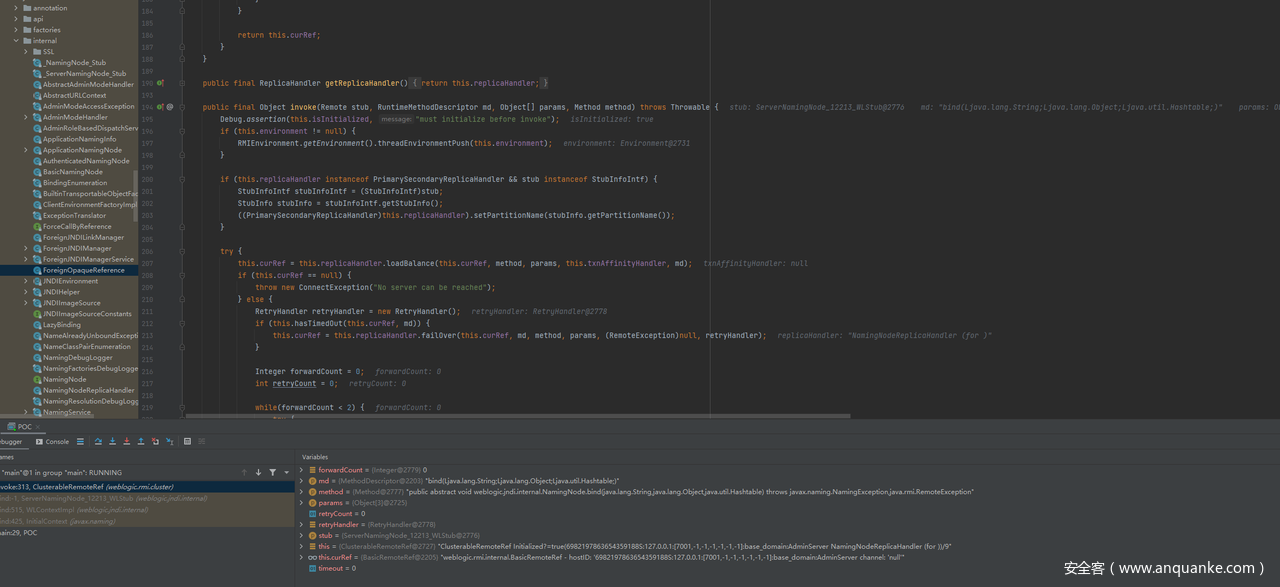Click the filter frames funnel icon
Viewport: 1280px width, 587px height.
pos(272,472)
